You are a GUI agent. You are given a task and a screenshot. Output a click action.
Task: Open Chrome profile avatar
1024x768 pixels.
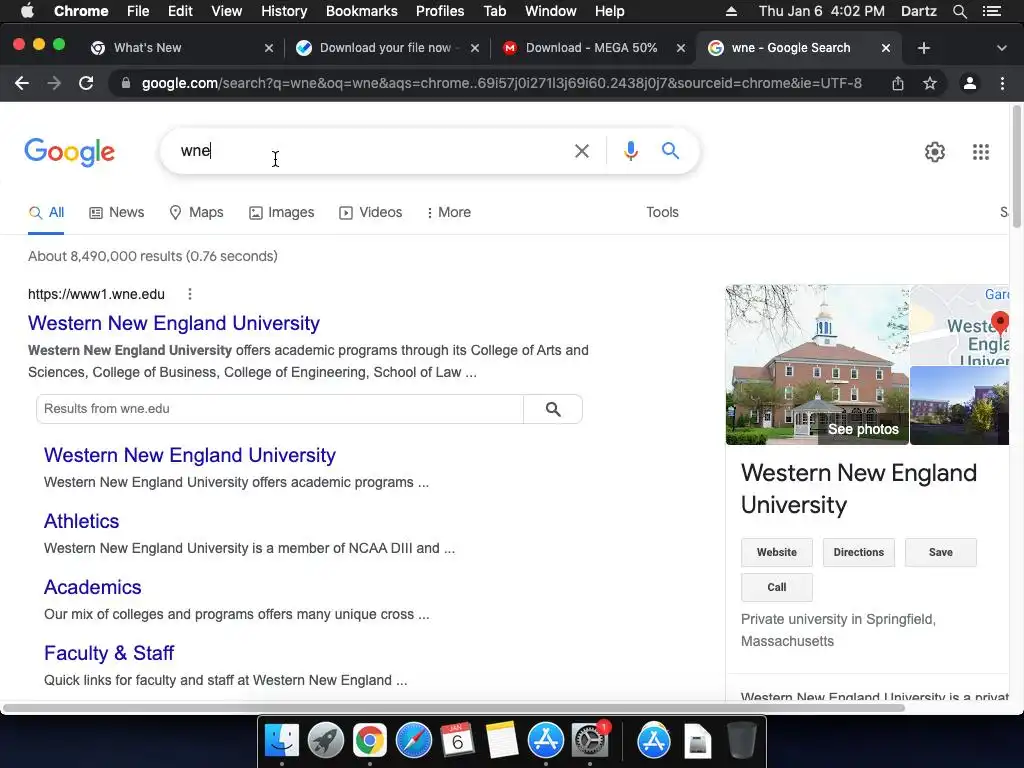point(970,83)
